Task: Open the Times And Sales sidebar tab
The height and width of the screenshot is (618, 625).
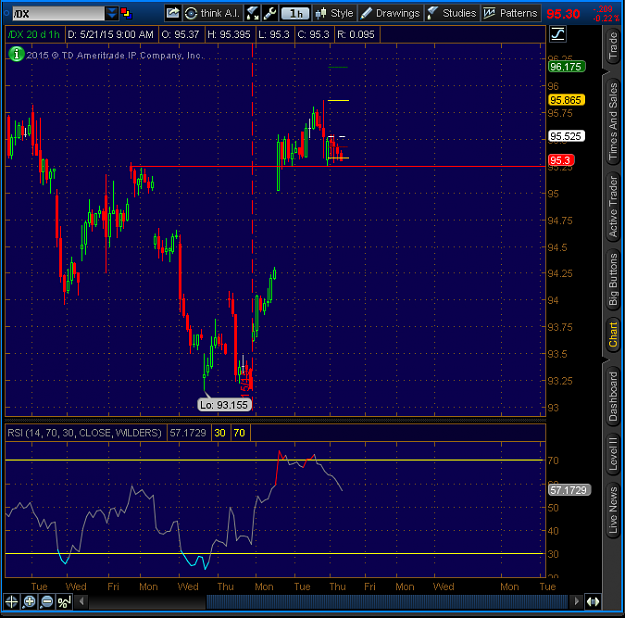Action: pos(613,121)
